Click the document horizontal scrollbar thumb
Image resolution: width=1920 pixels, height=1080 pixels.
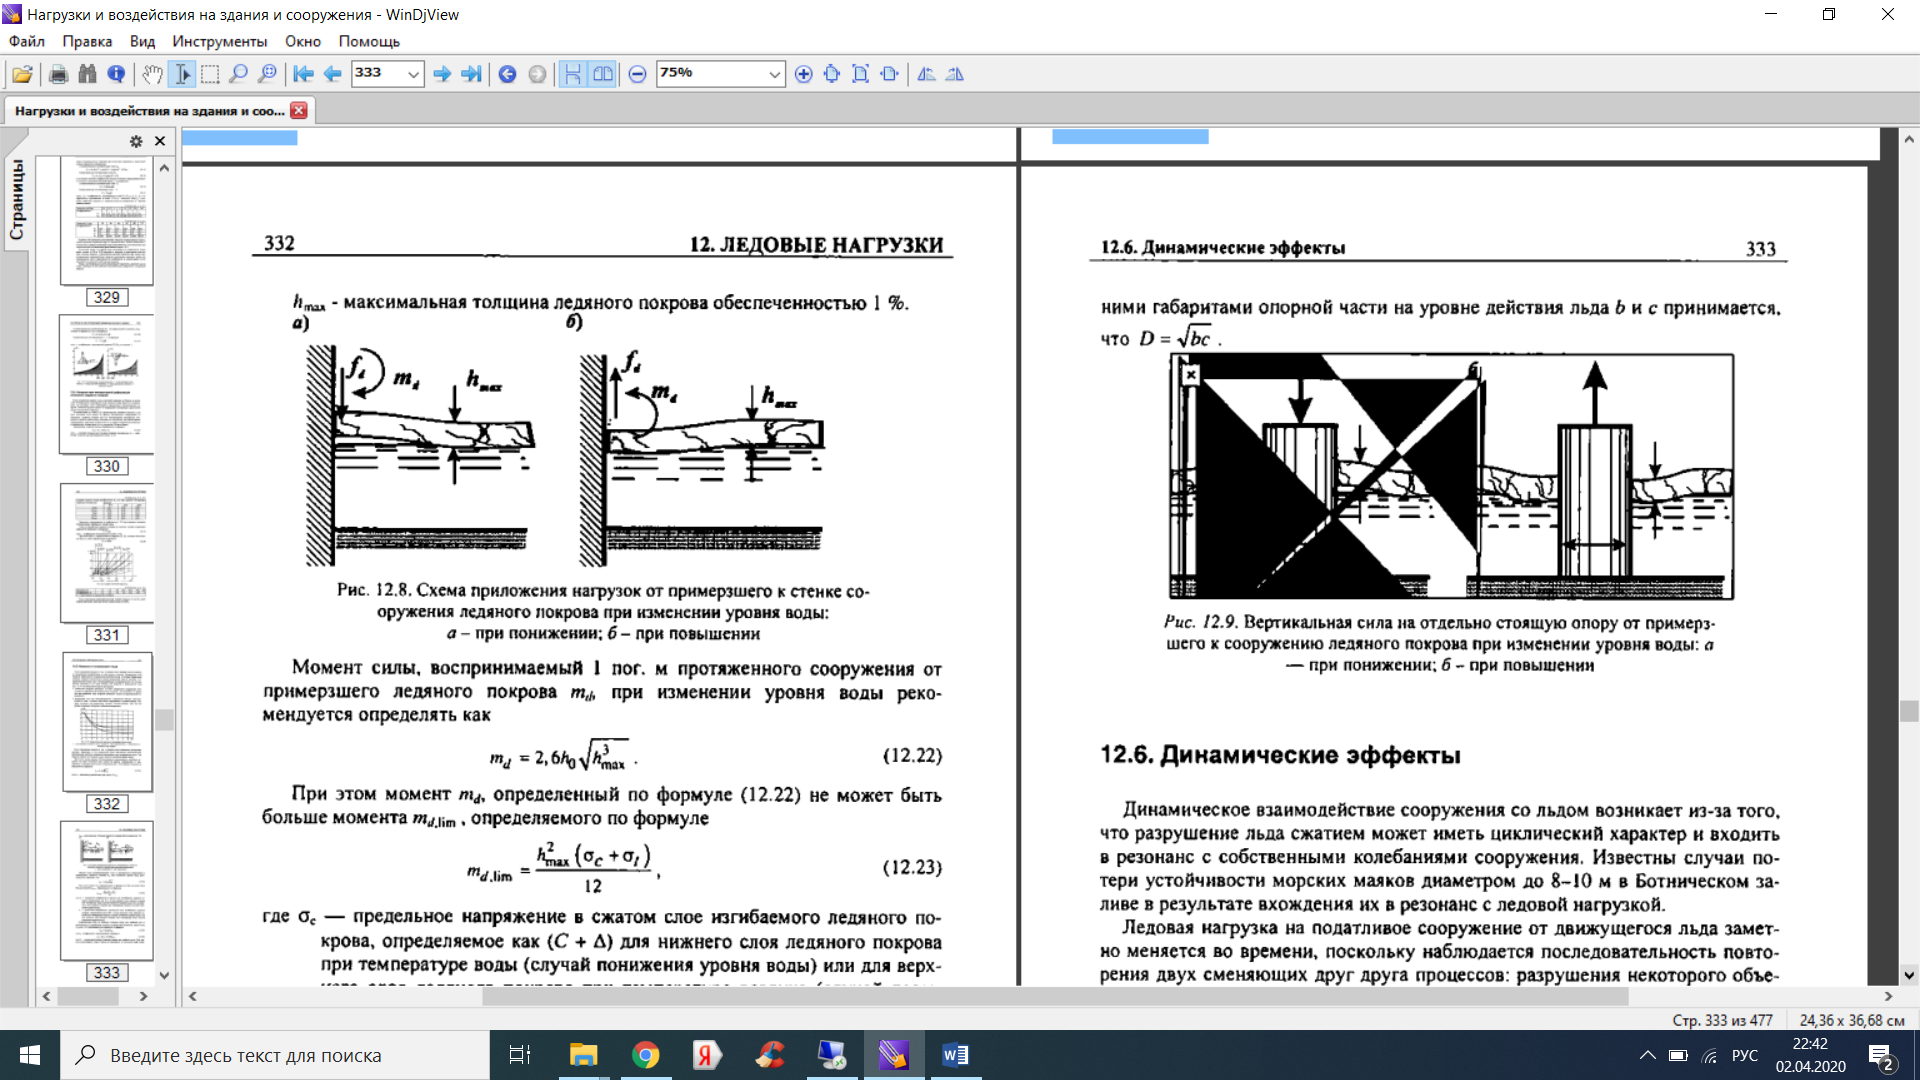(x=1055, y=996)
